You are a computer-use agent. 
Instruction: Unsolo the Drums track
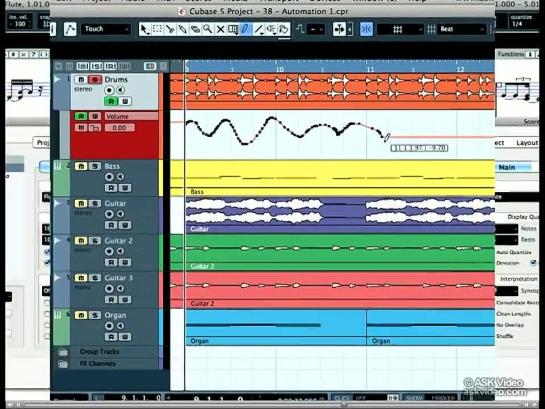tap(94, 80)
